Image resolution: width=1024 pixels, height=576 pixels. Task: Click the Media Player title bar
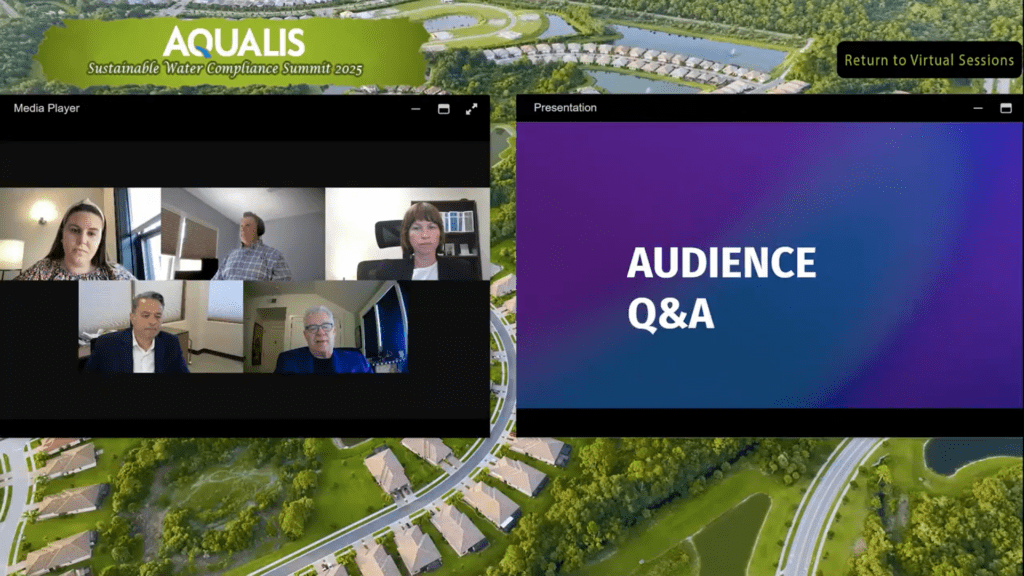(45, 108)
